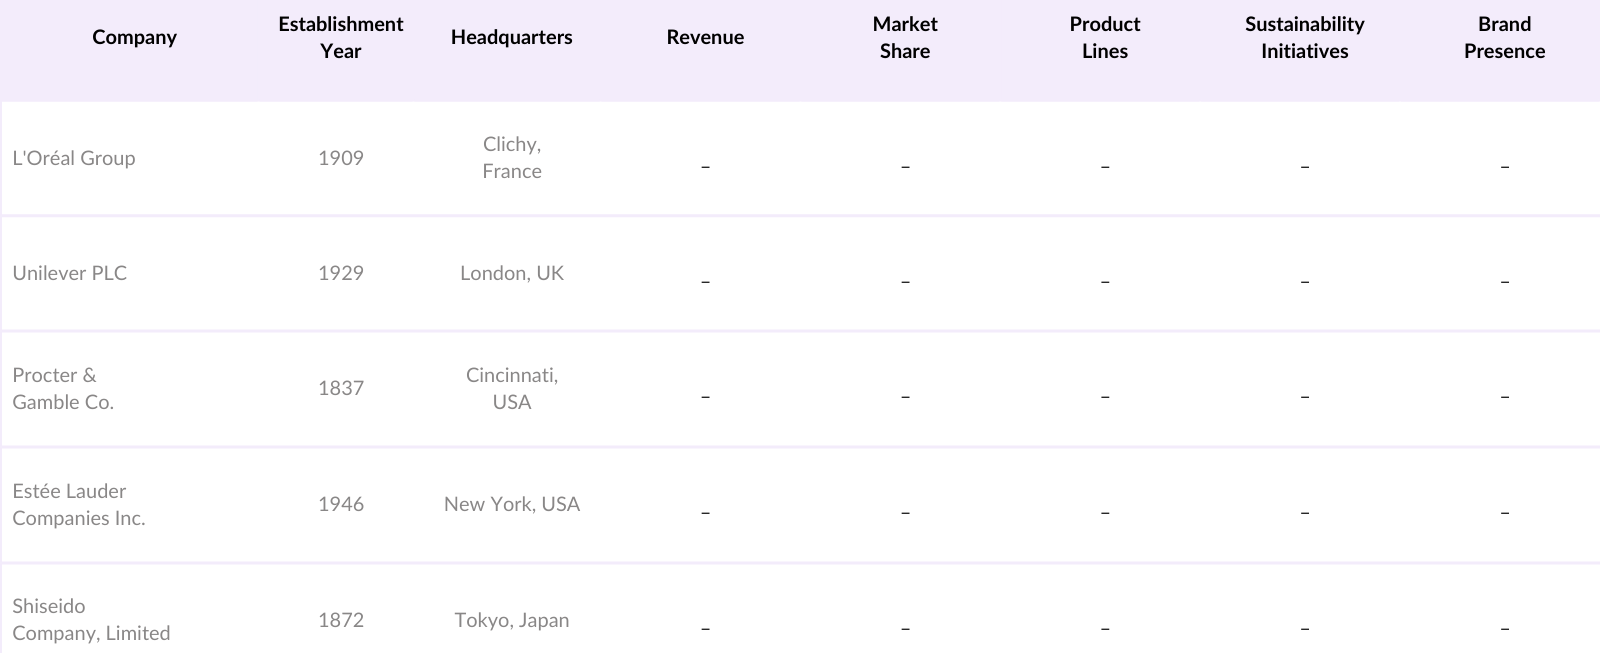The width and height of the screenshot is (1600, 653).
Task: Click the L'Oréal Group company cell
Action: [74, 158]
